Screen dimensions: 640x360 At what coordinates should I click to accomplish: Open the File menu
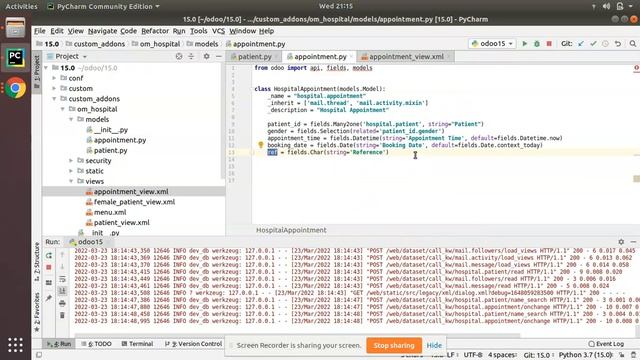(40, 31)
